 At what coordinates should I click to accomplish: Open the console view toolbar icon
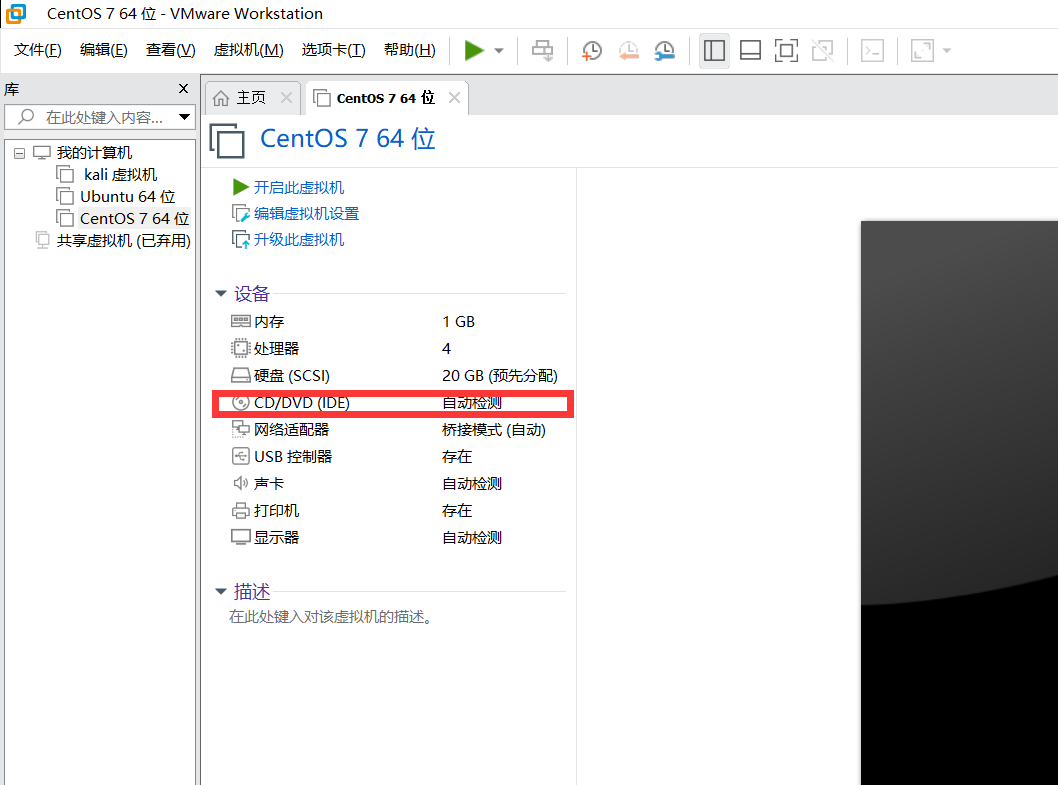click(x=872, y=51)
